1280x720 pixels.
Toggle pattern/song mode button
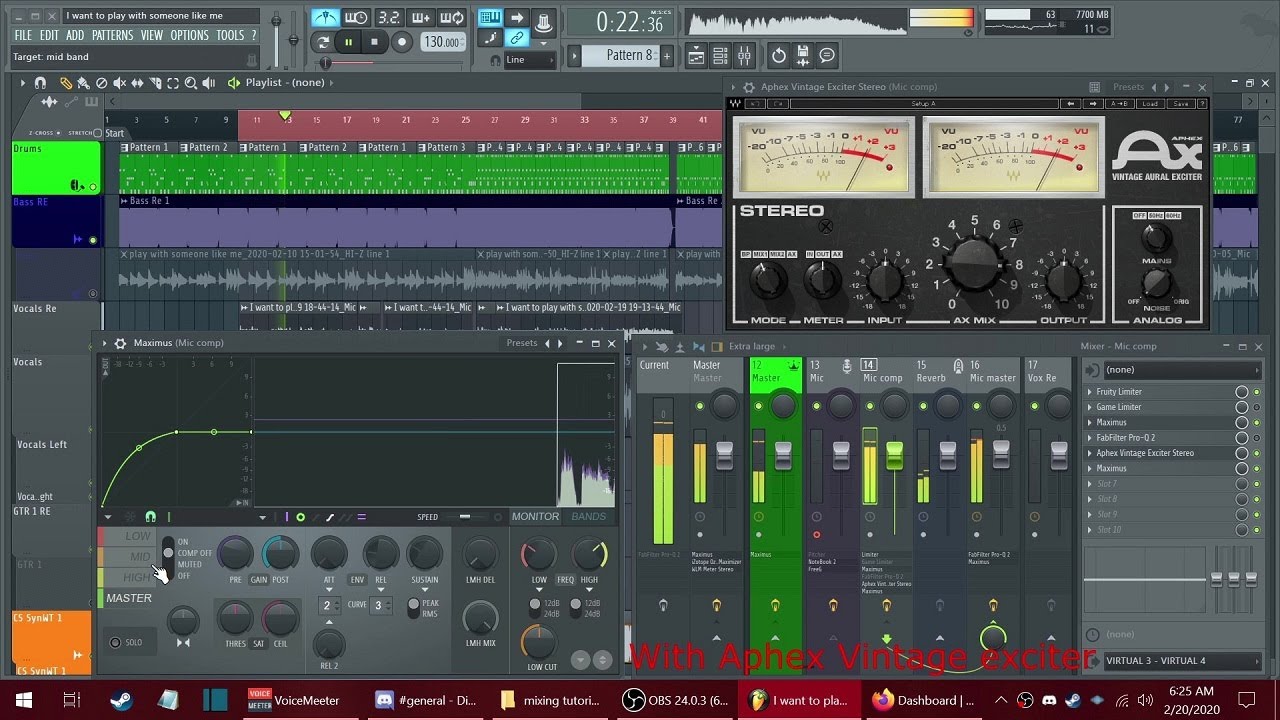[x=322, y=42]
